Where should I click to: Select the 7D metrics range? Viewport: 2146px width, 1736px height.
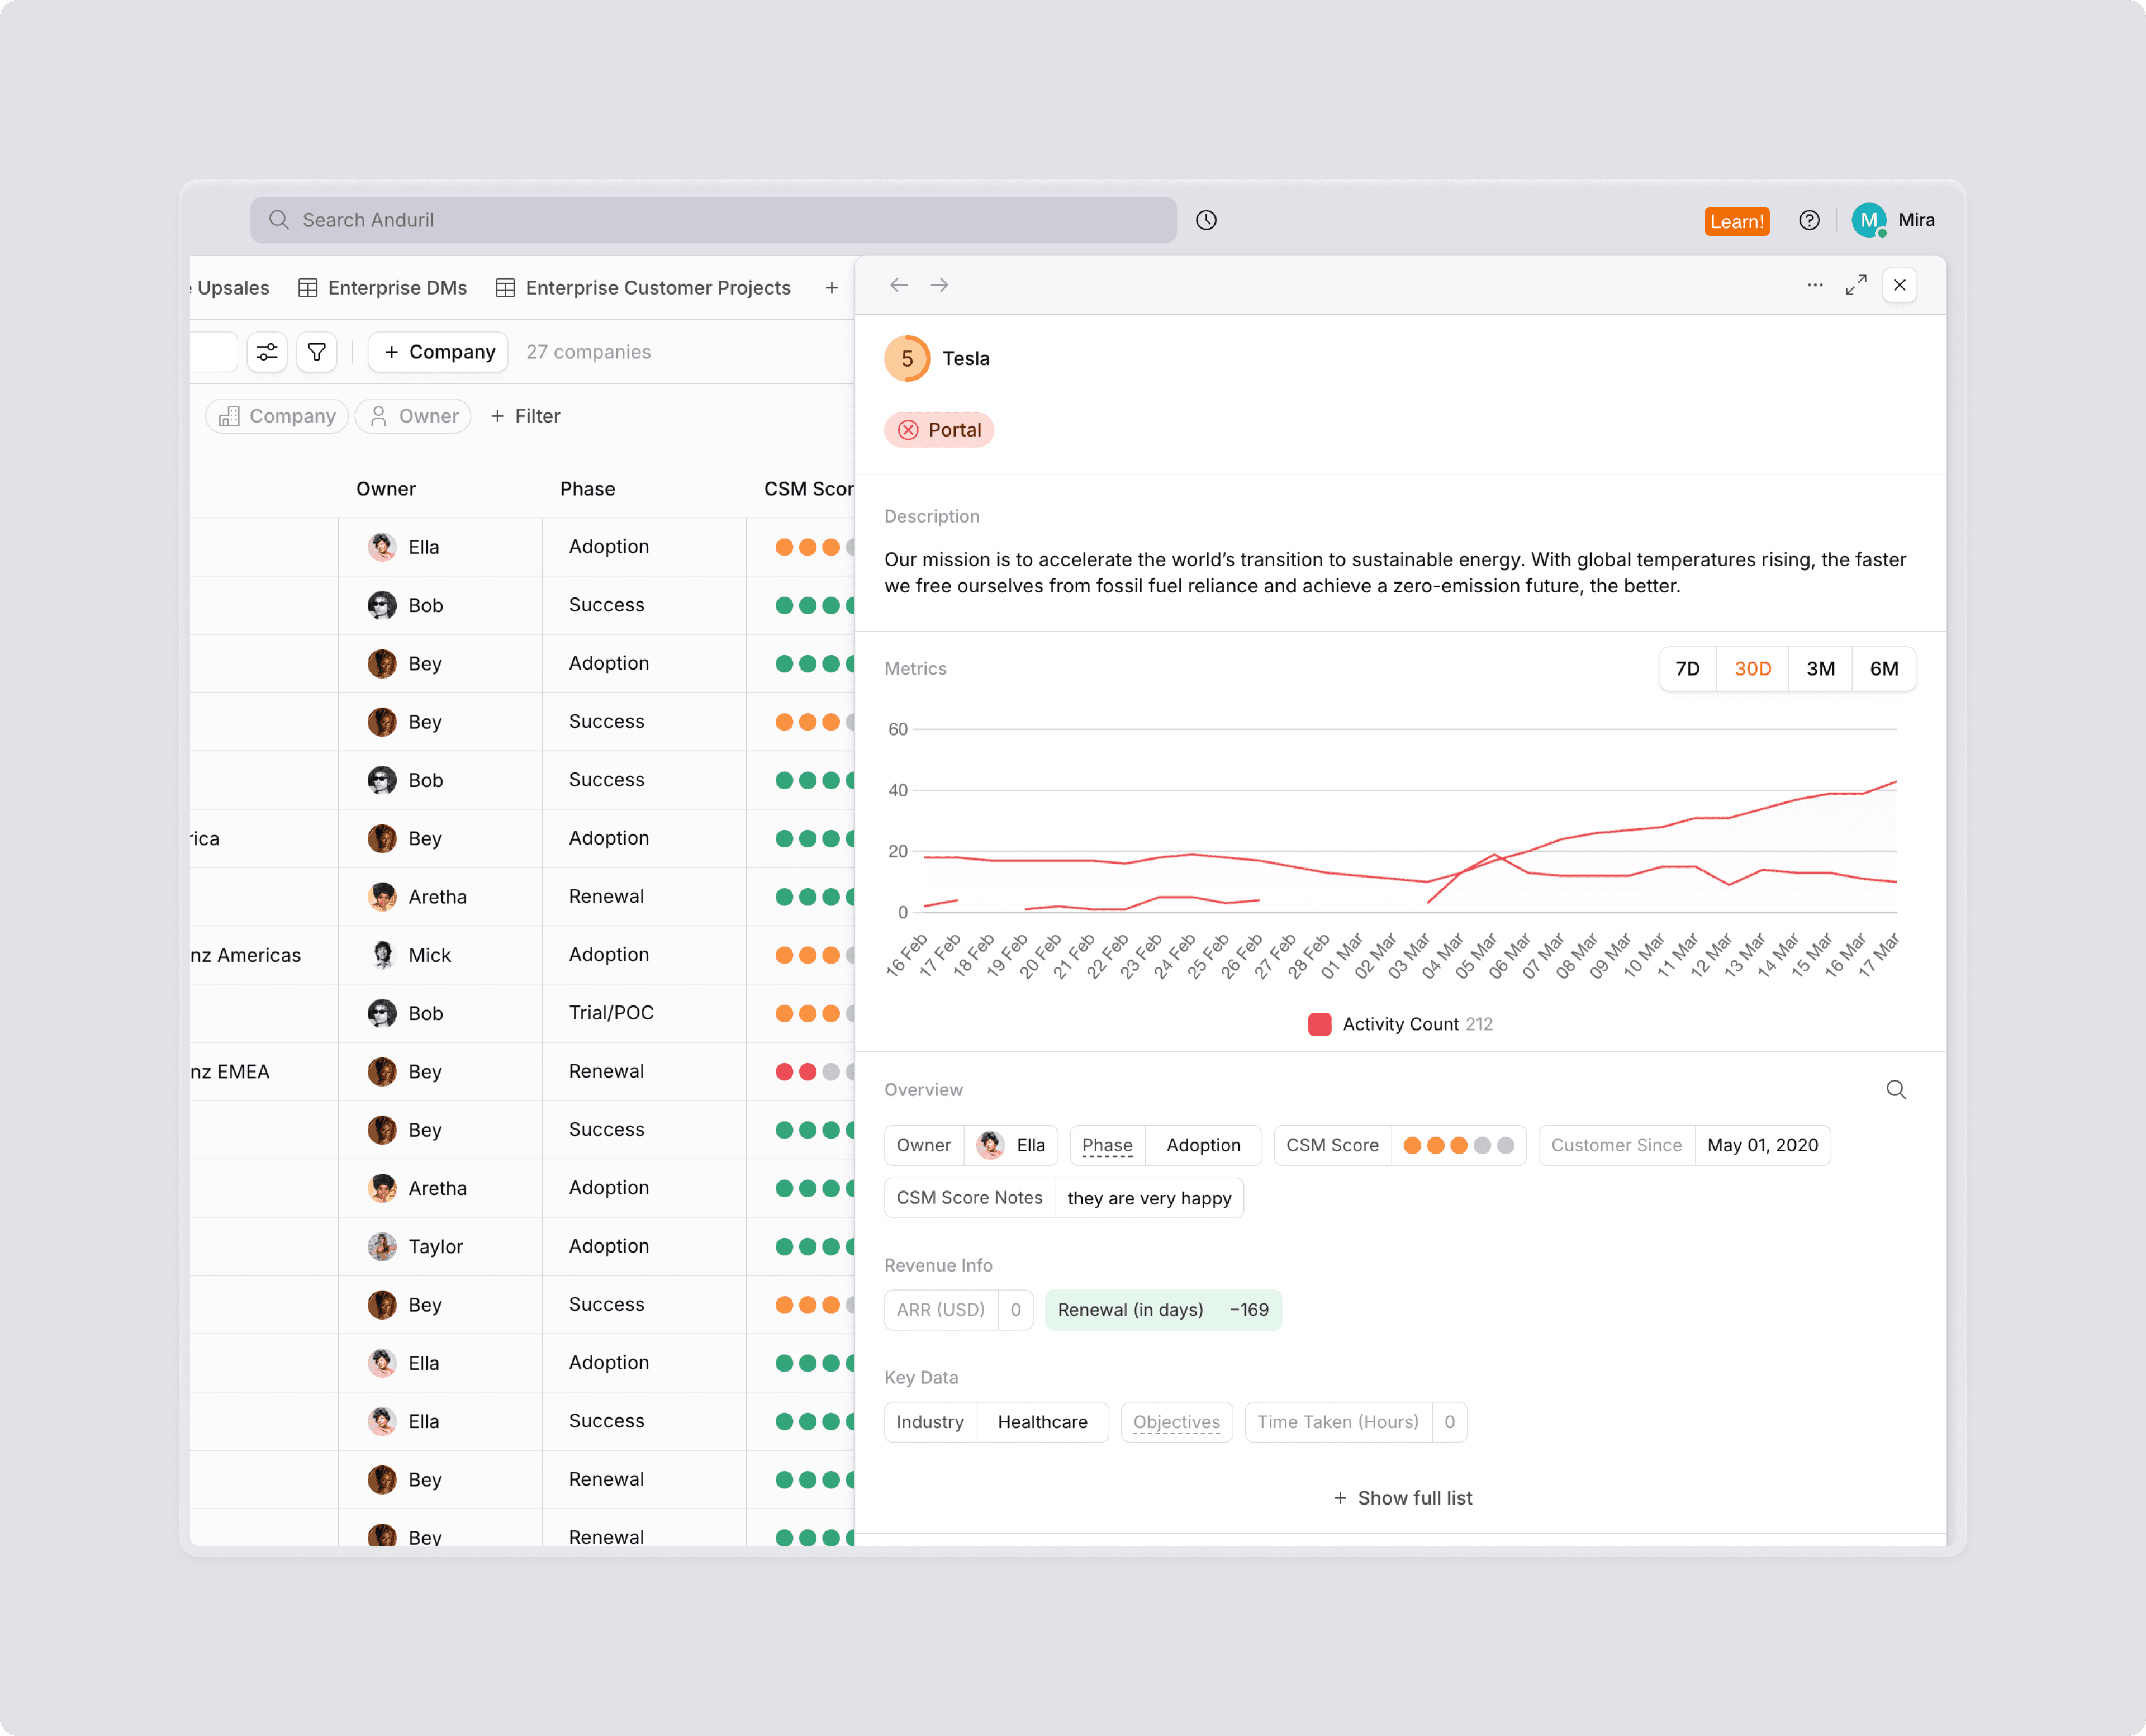point(1688,669)
